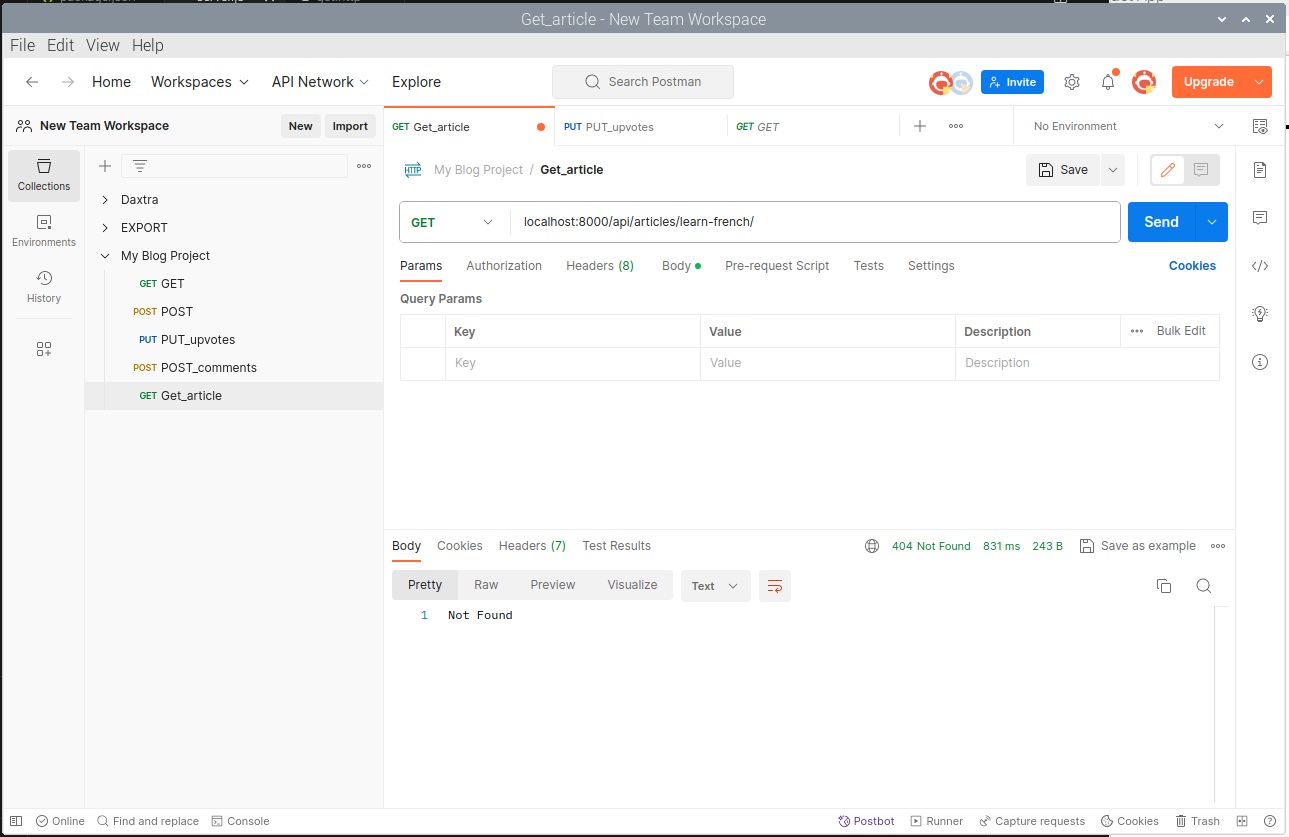Open the environment quick look icon
The image size is (1289, 837).
pos(1260,126)
